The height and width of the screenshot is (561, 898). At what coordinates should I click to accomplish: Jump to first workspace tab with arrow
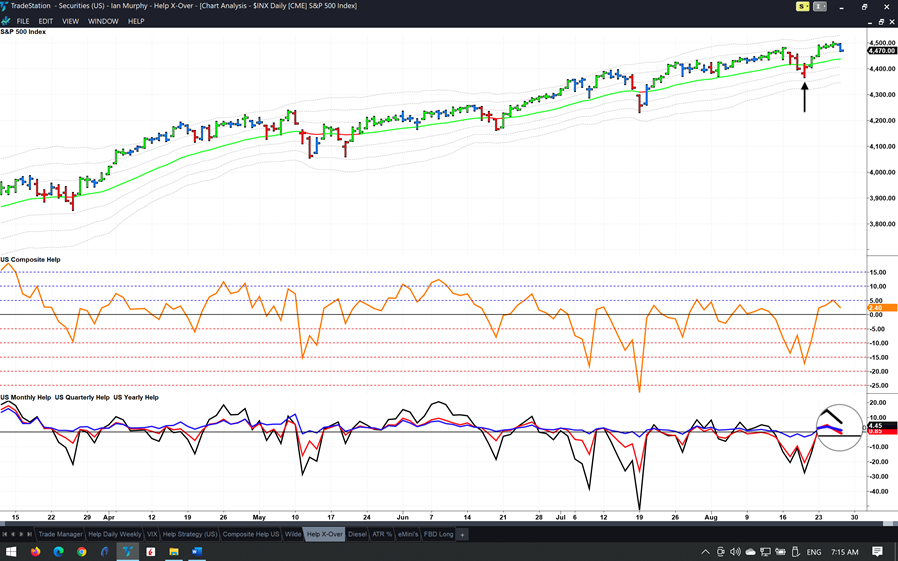pos(5,535)
